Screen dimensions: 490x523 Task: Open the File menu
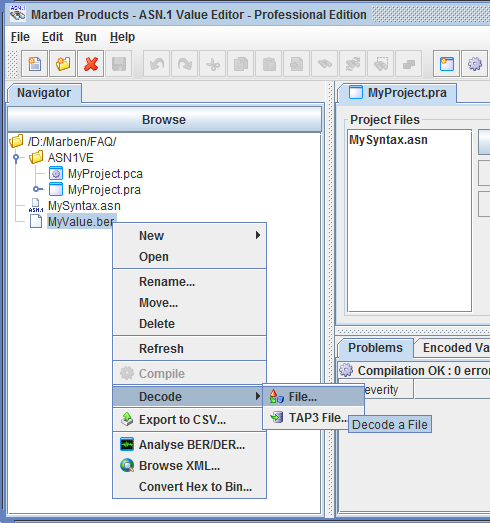point(20,37)
